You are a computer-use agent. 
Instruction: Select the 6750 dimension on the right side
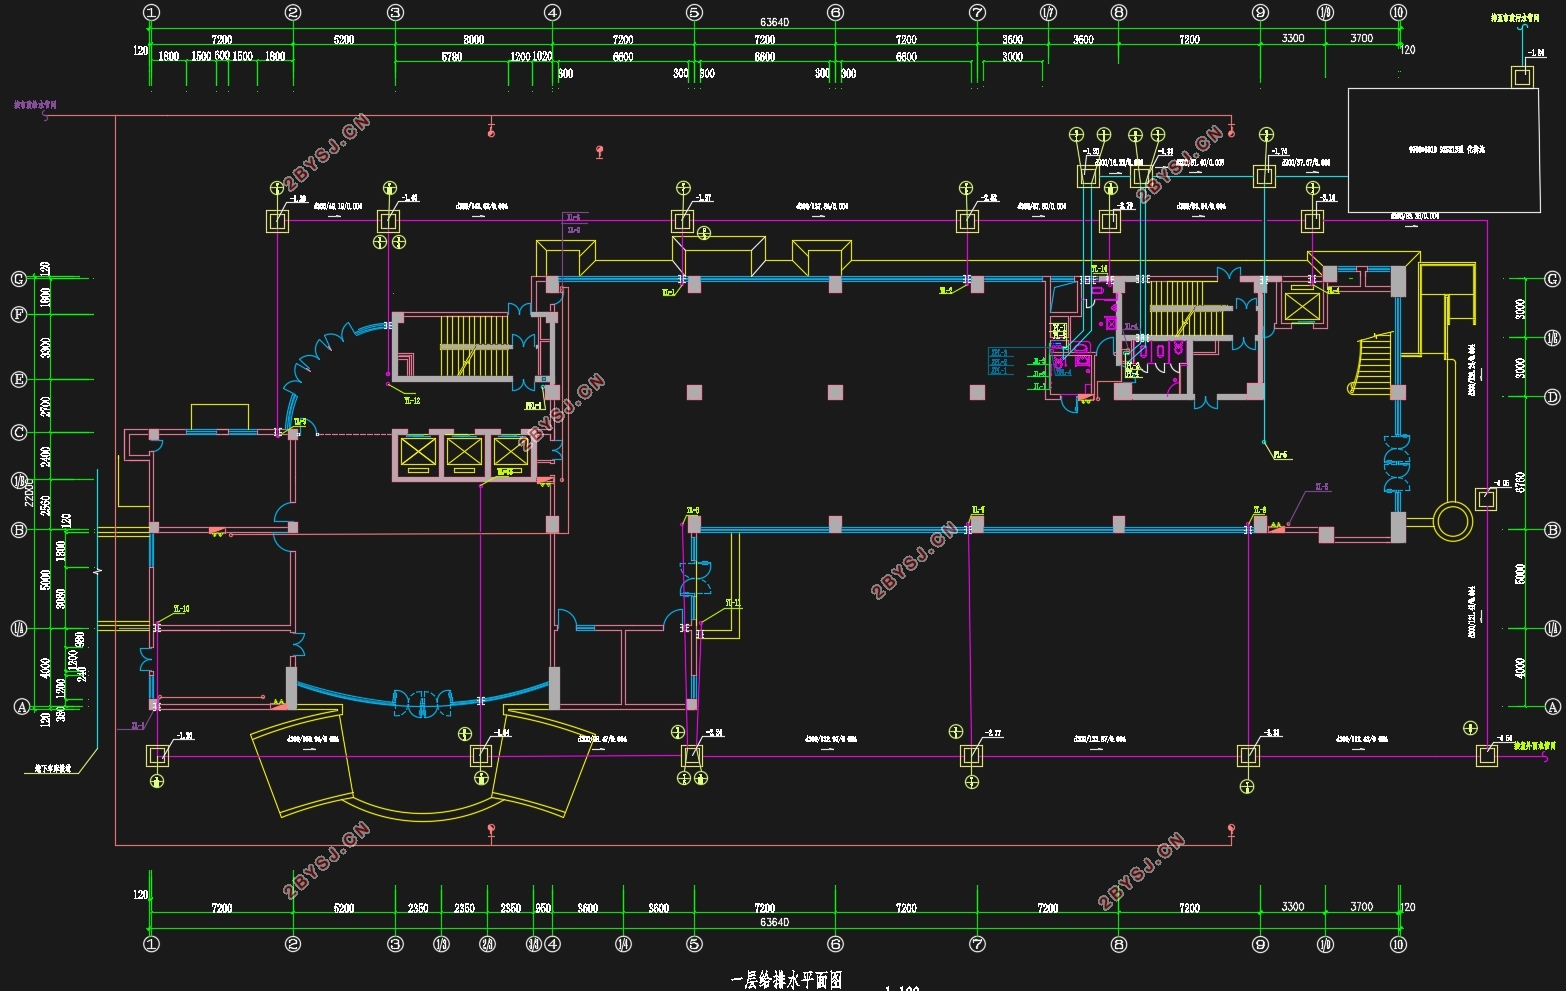pyautogui.click(x=1521, y=482)
